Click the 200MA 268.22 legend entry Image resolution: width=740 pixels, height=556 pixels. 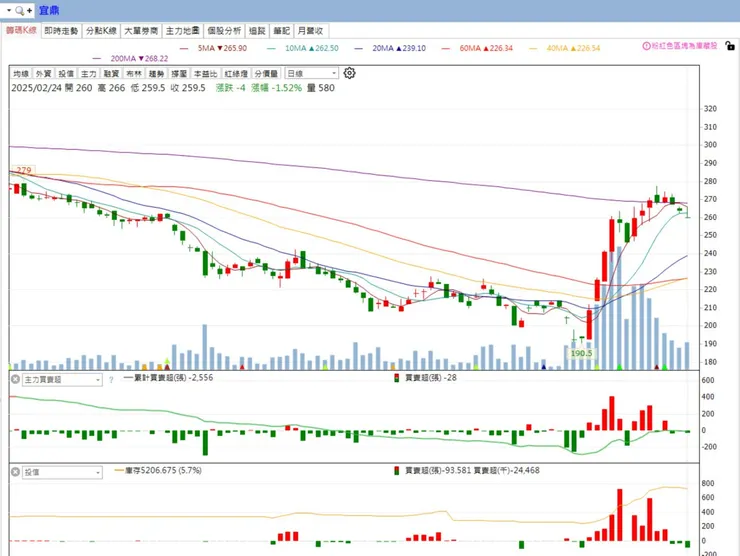coord(131,59)
